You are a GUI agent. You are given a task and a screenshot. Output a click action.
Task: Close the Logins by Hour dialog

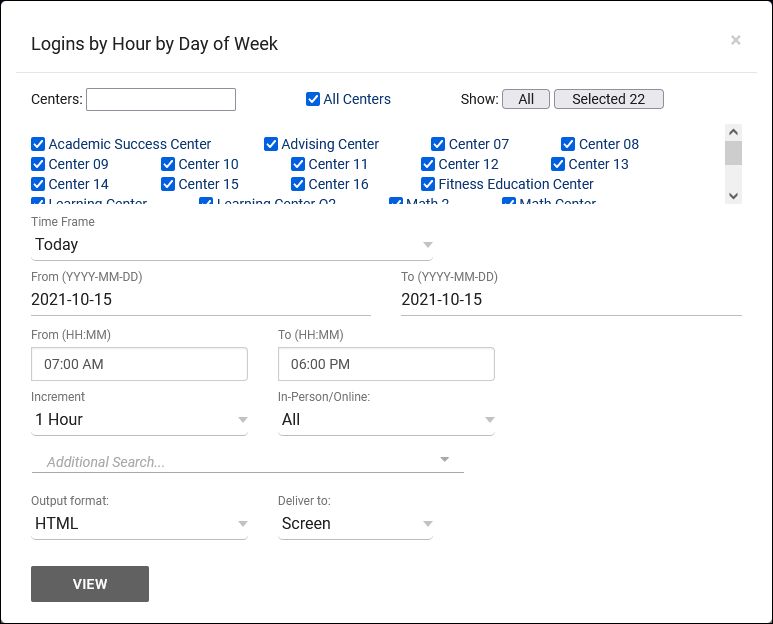click(735, 40)
